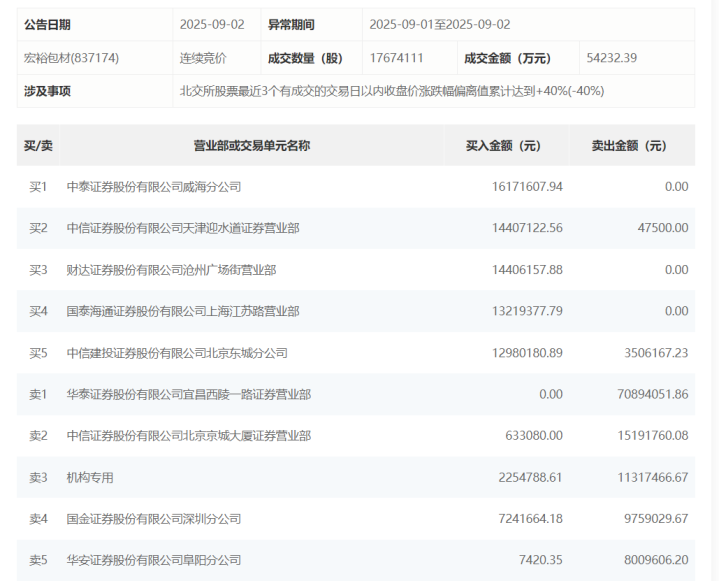This screenshot has width=719, height=581.
Task: Select 华泰证券宜昌西陵一路证券营业部 row name
Action: [x=189, y=394]
